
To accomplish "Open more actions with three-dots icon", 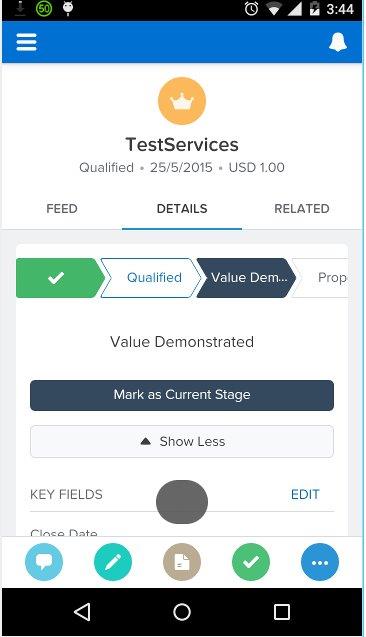I will [320, 562].
